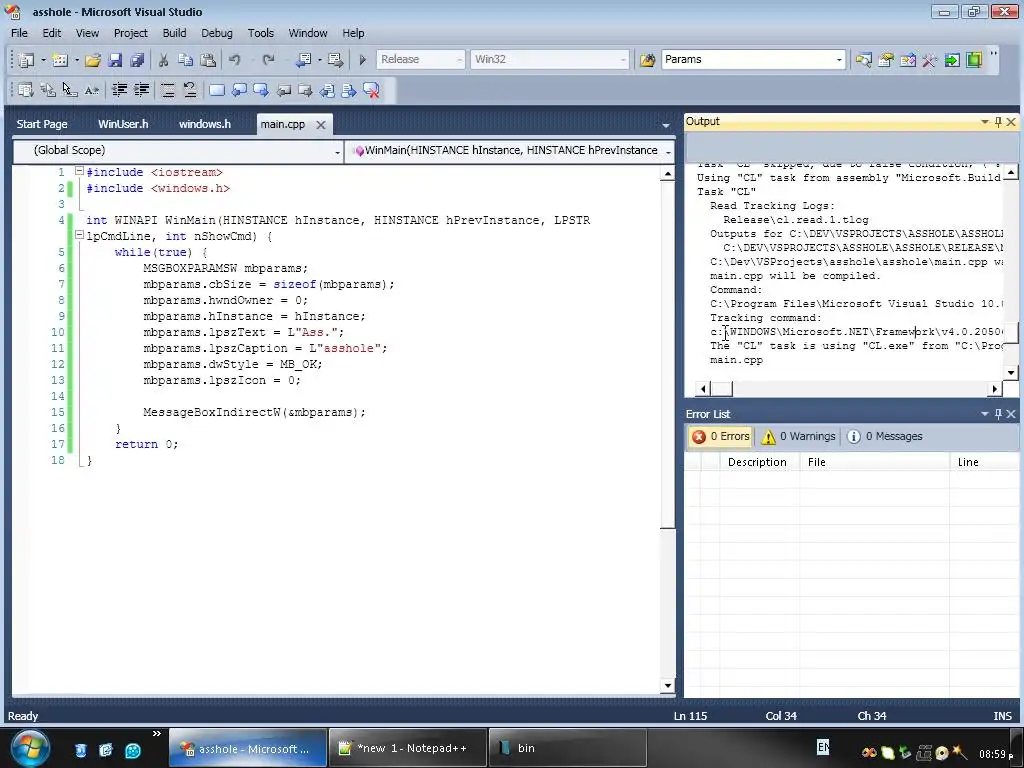Toggle a bookmark on the current line
Screen dimensions: 1024x768
point(217,90)
